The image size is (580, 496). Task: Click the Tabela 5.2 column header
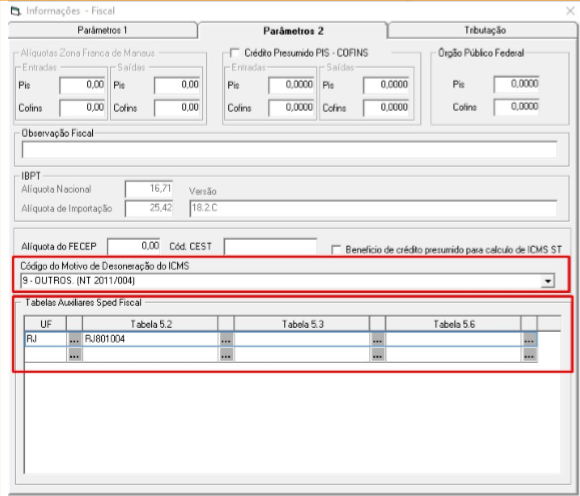coord(151,324)
